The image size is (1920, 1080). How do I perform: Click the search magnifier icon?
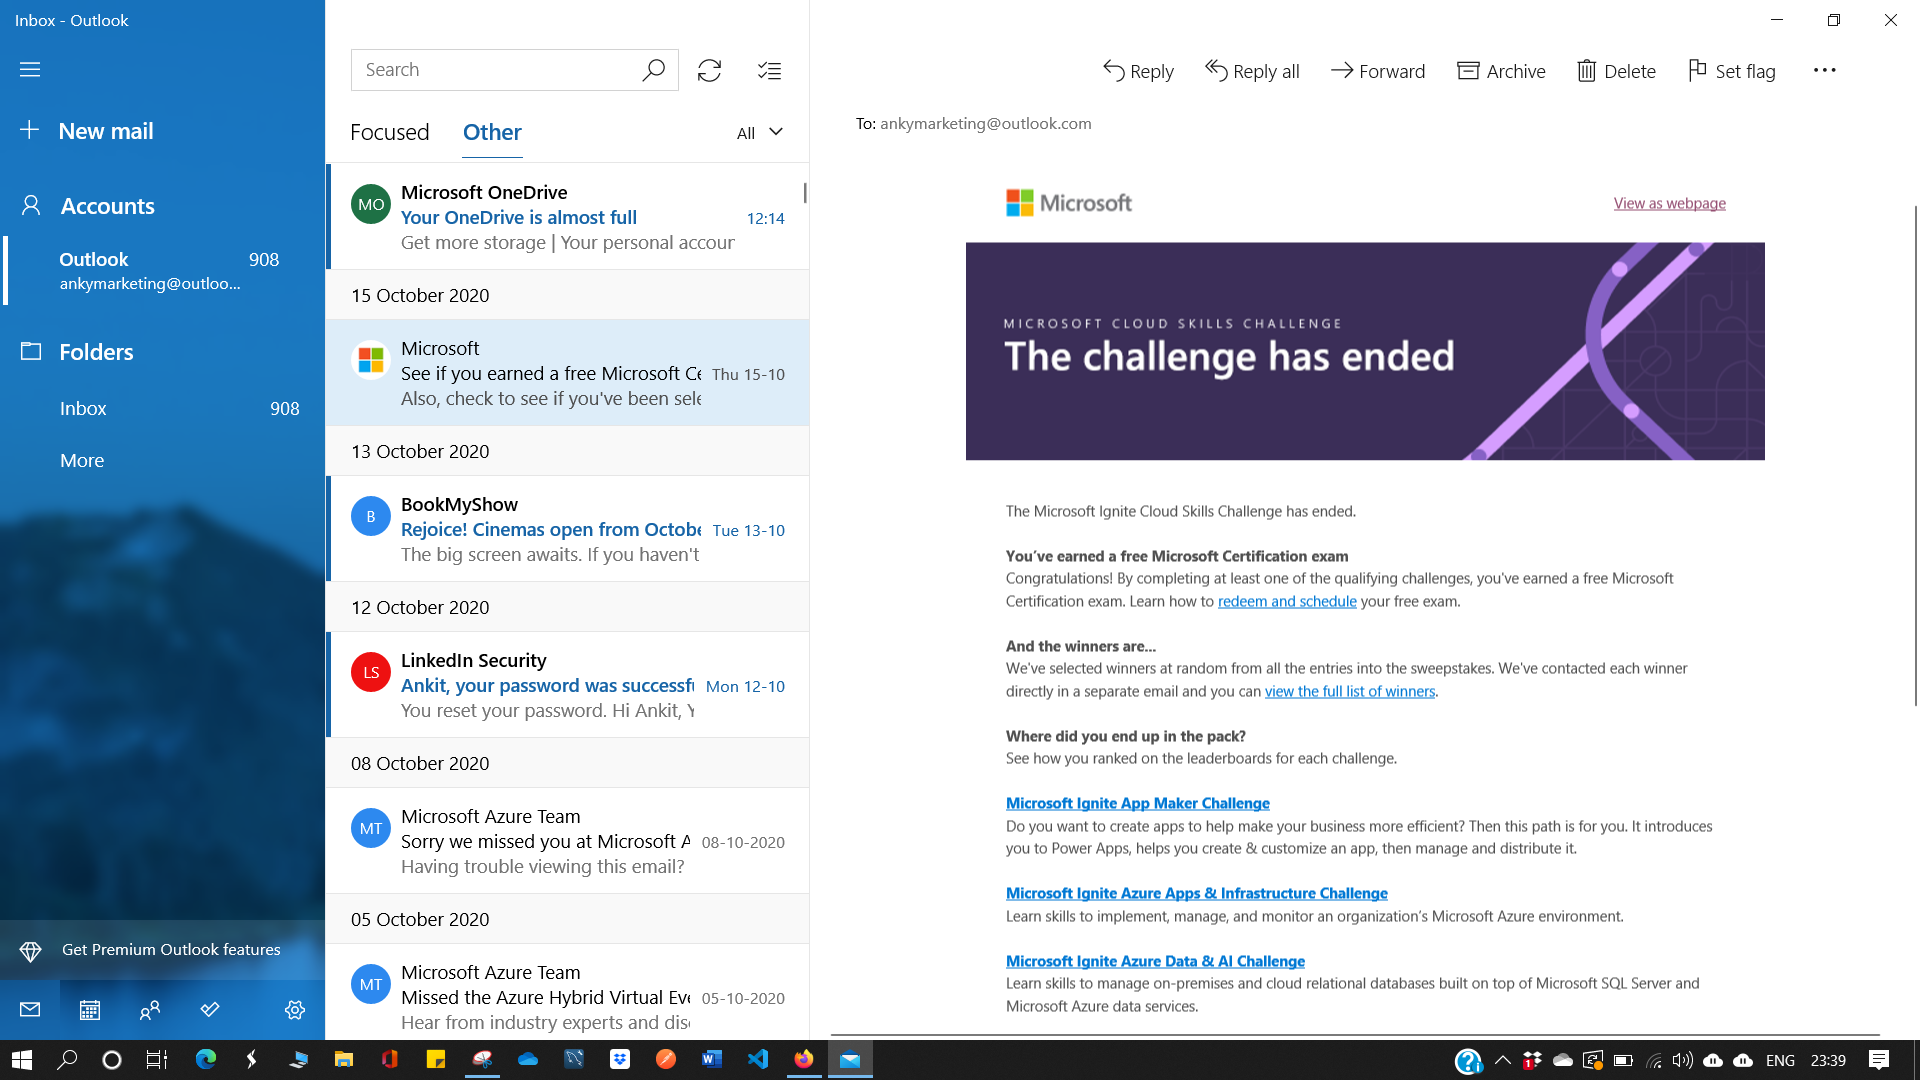tap(653, 70)
